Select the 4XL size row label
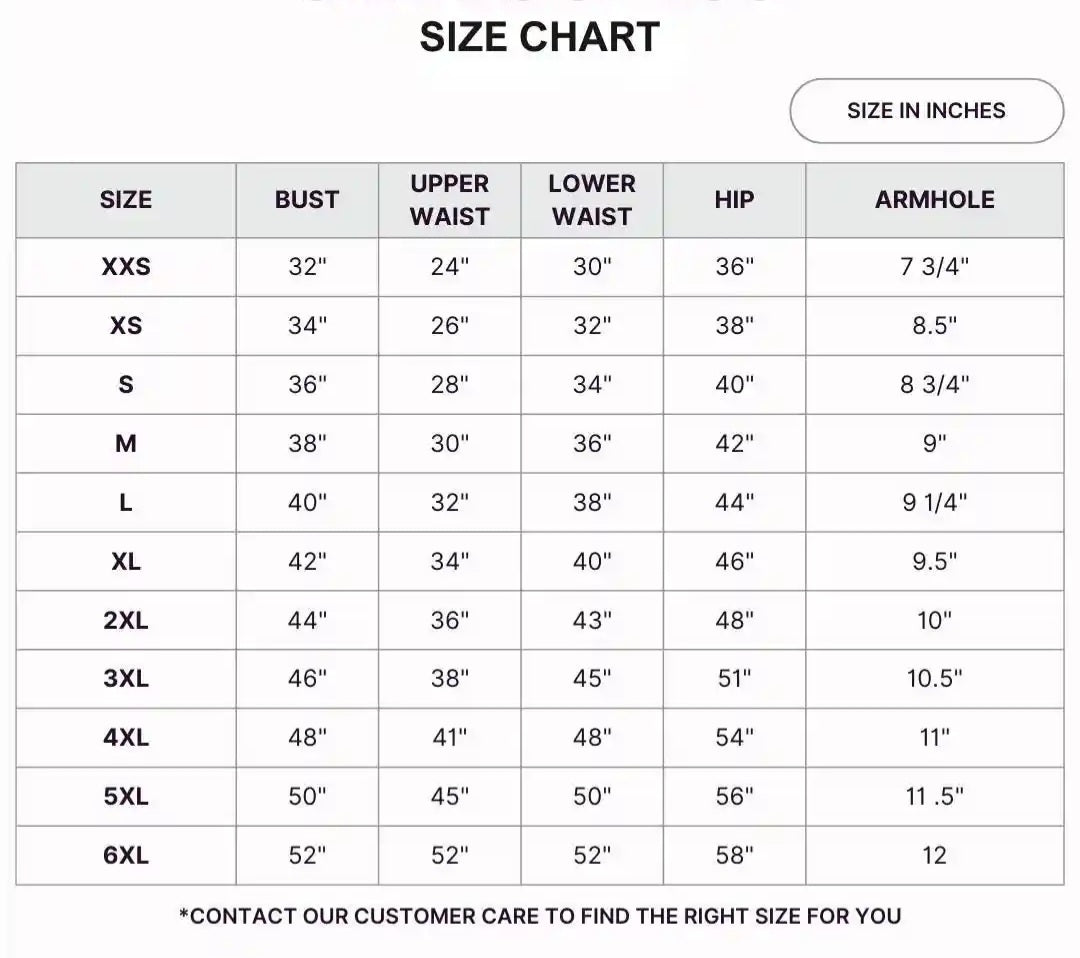The image size is (1080, 958). [126, 738]
